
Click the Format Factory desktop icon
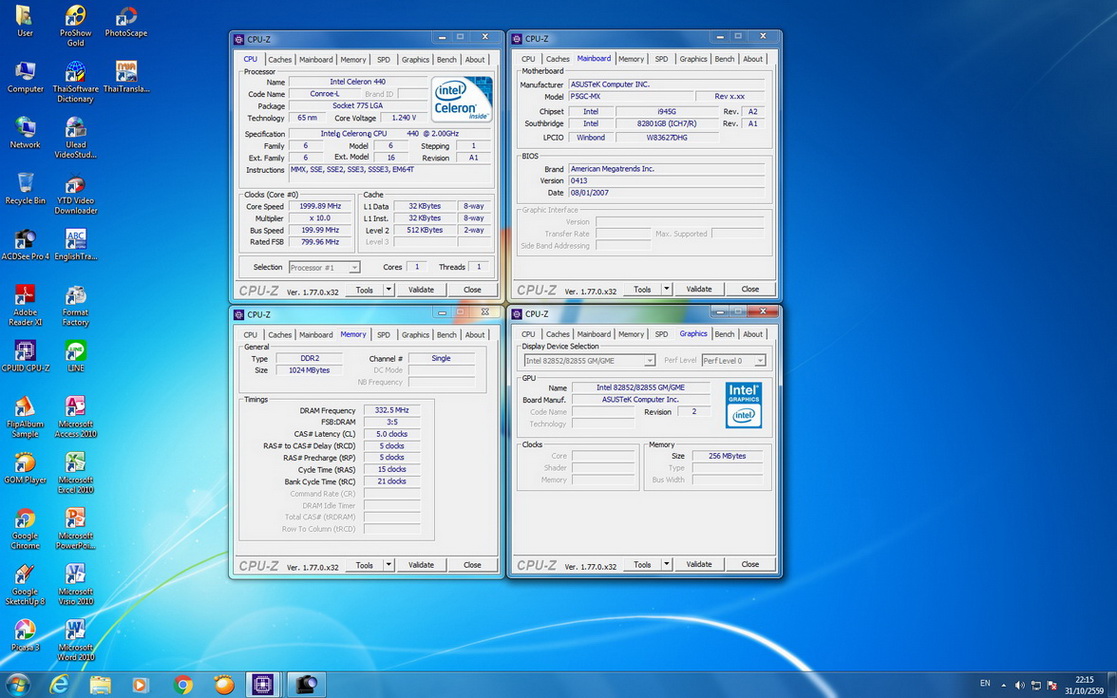76,306
